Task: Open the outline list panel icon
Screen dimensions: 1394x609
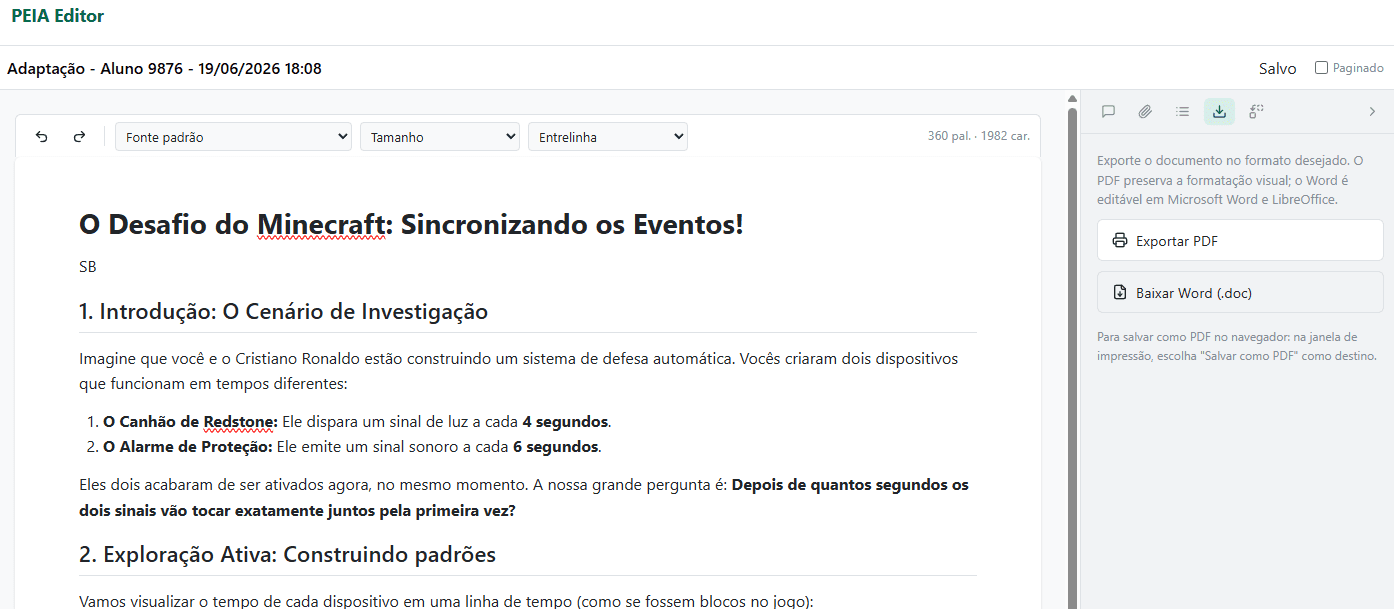Action: coord(1182,112)
